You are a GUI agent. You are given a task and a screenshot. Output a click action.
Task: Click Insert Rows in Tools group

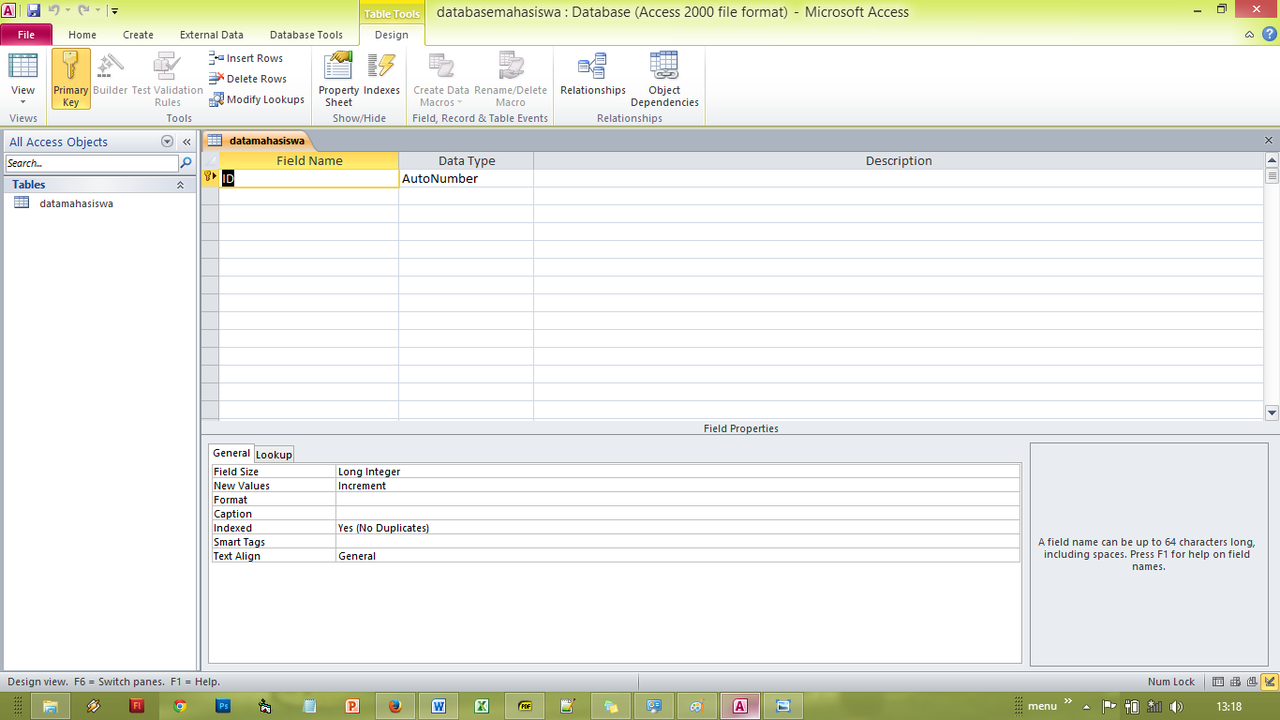tap(246, 58)
